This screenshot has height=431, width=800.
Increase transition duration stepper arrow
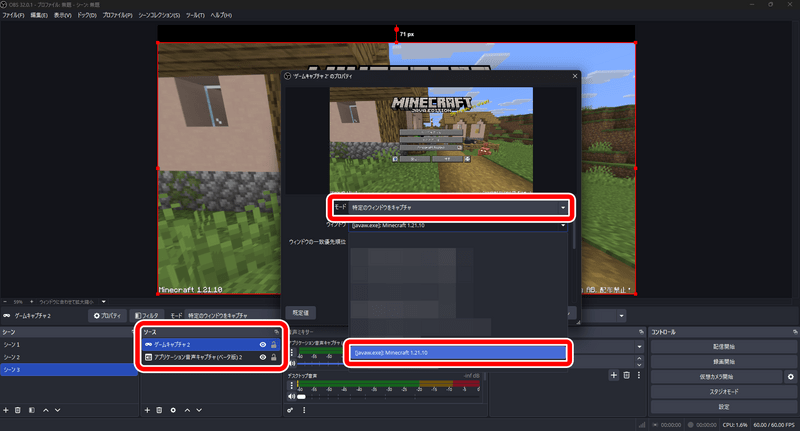pyautogui.click(x=640, y=359)
